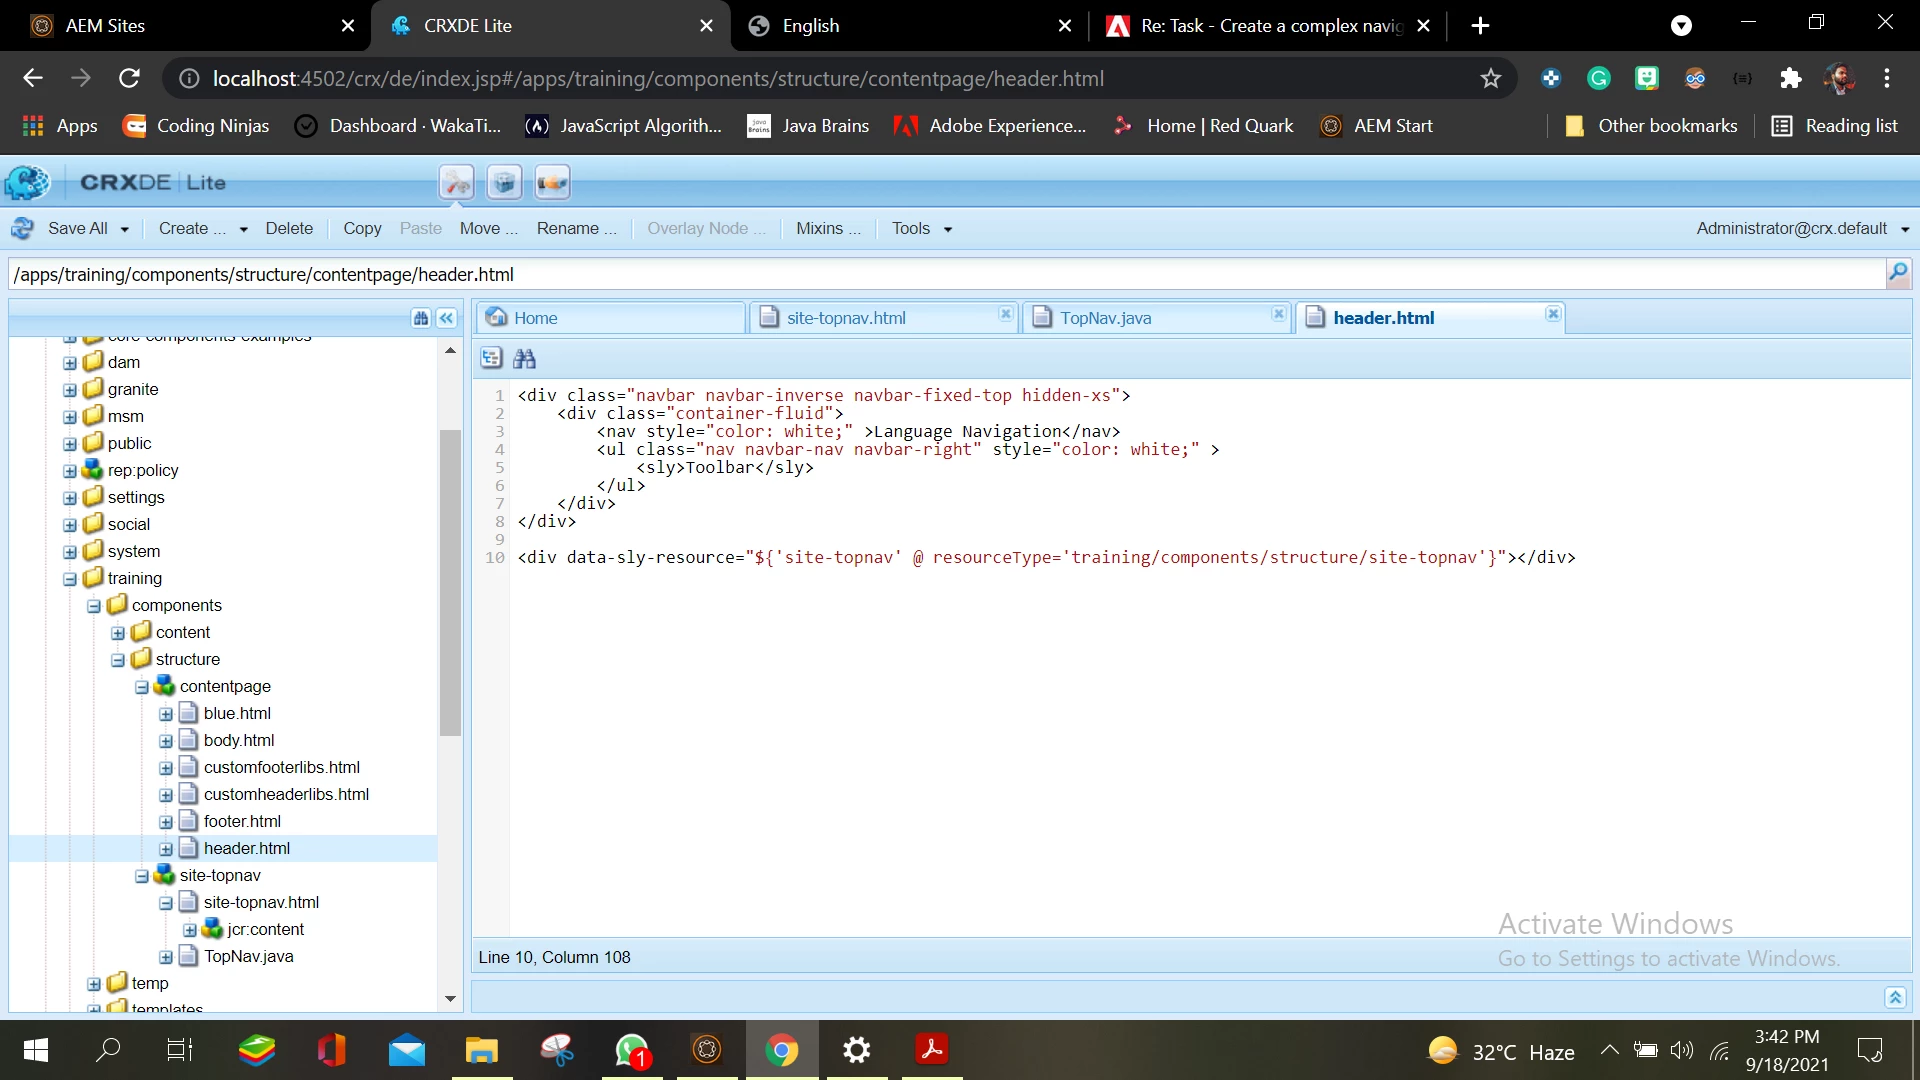Click the show-in-tree icon in editor toolbar

coord(491,358)
